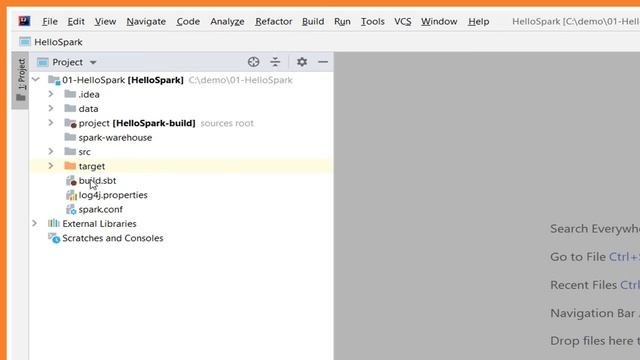Open the Tools menu
The image size is (640, 360).
pyautogui.click(x=373, y=21)
